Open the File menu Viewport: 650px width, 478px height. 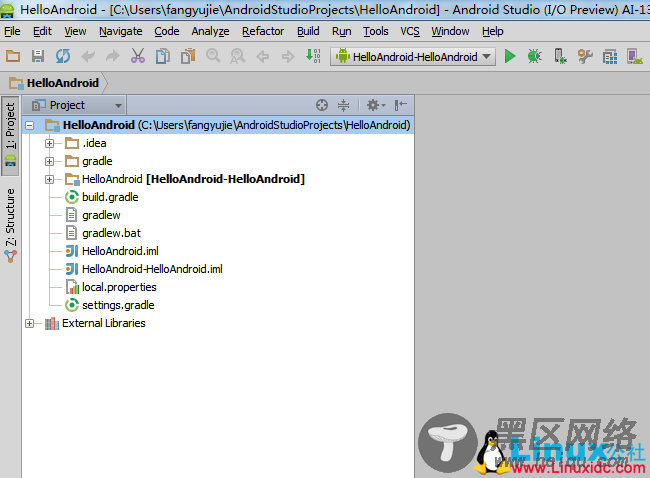pyautogui.click(x=12, y=32)
